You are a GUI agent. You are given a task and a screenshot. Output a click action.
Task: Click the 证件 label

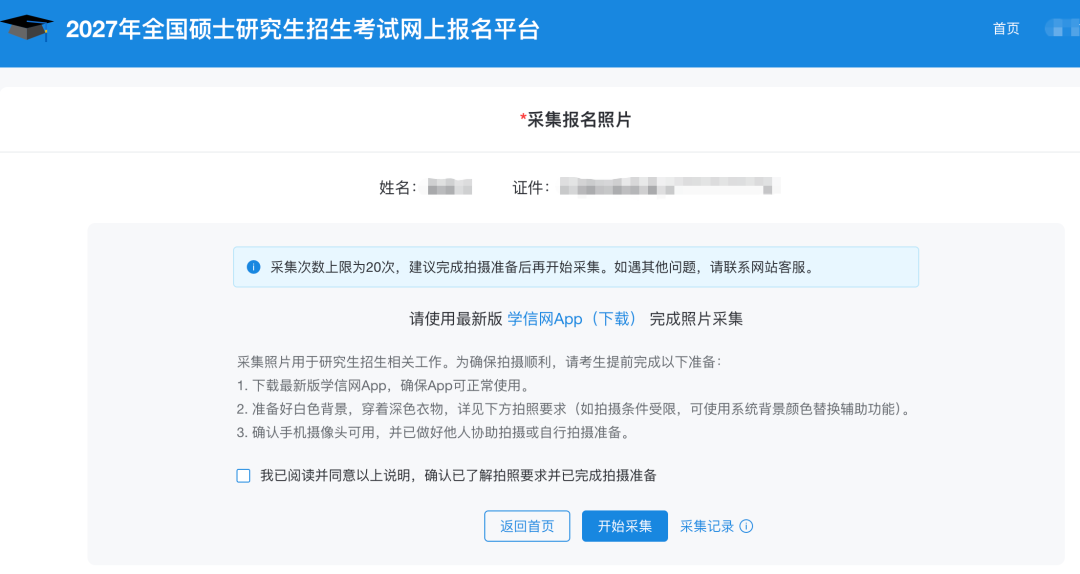coord(531,187)
